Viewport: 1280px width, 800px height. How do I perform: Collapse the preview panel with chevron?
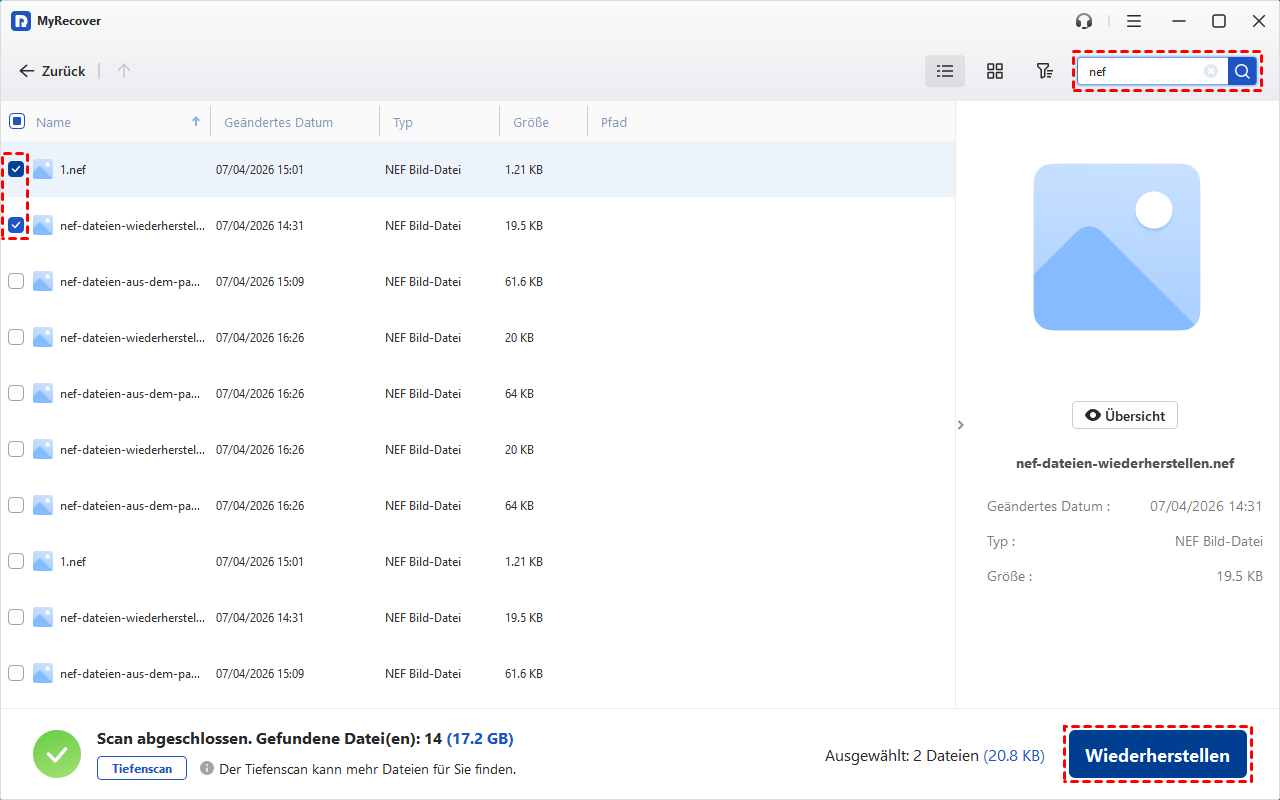(961, 425)
